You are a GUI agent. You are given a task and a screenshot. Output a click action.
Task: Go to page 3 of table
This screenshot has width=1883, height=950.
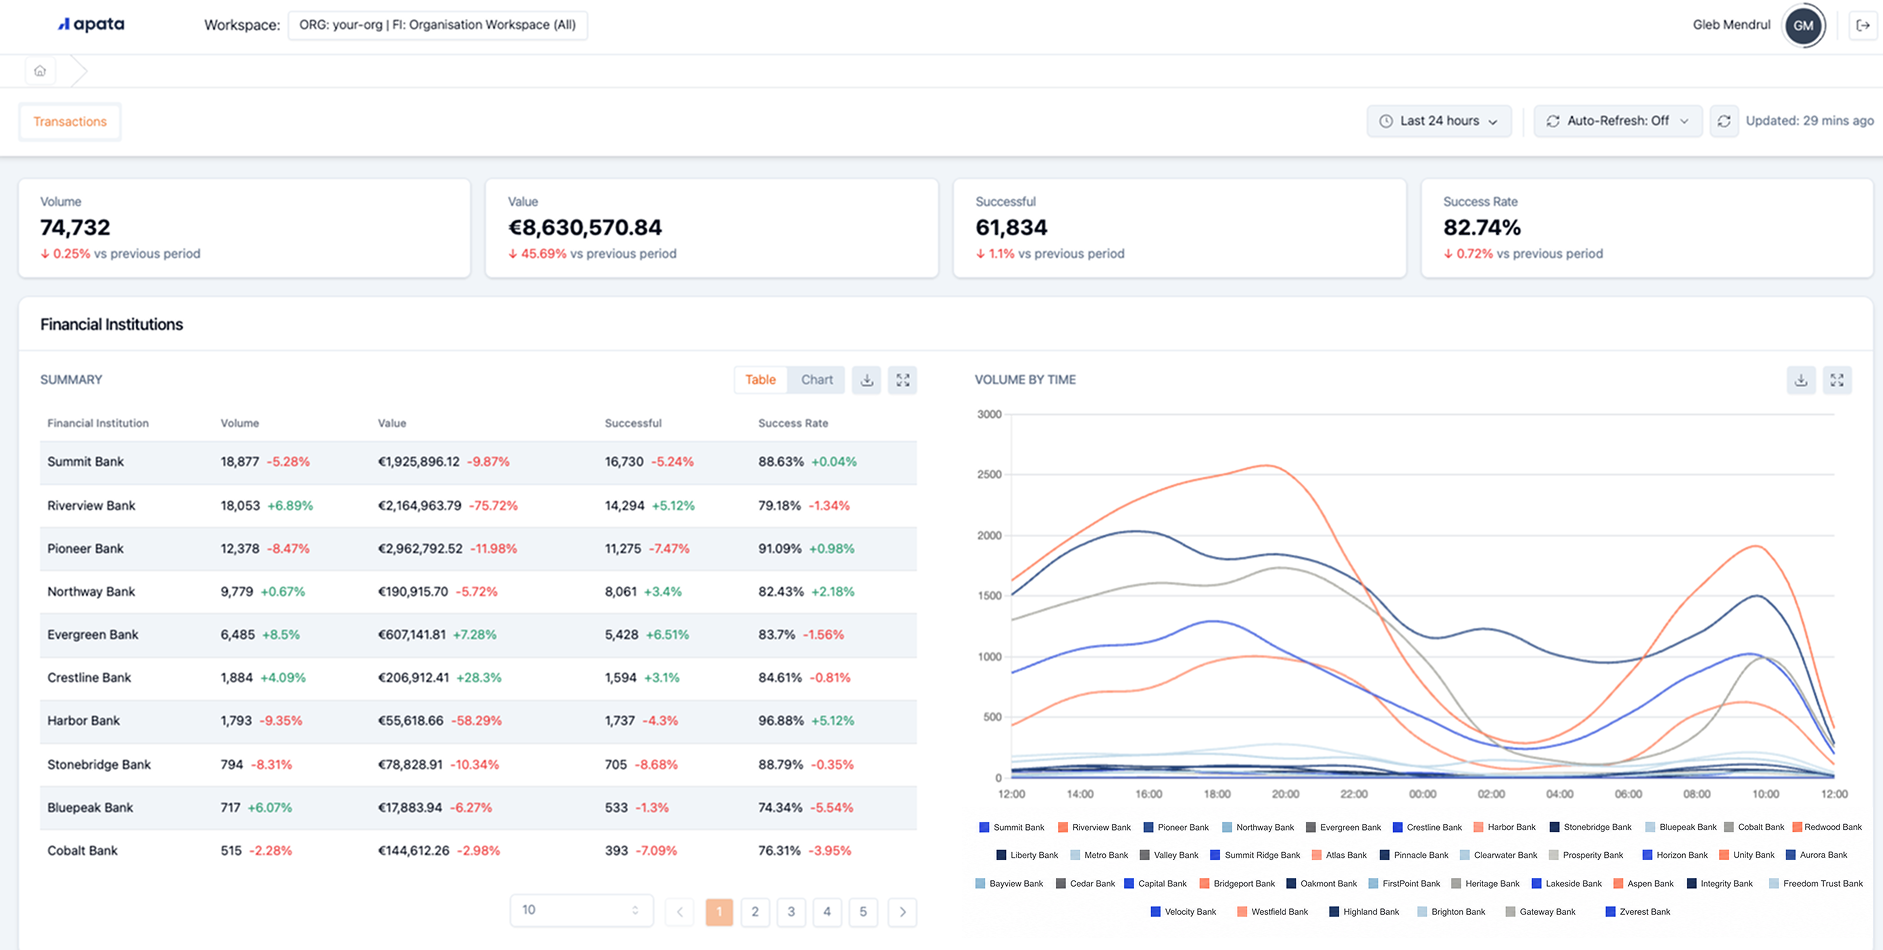[791, 912]
